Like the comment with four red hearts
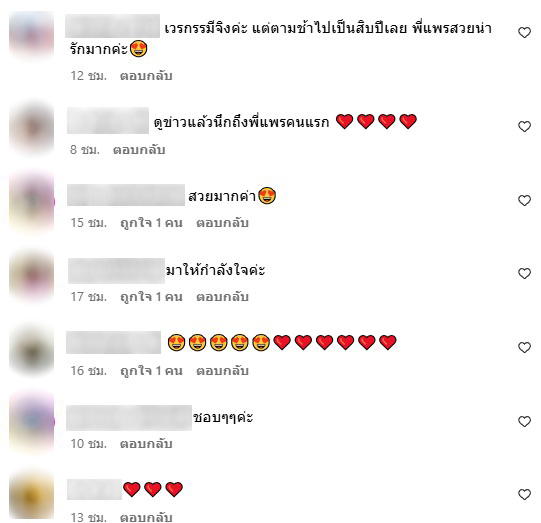 [524, 126]
